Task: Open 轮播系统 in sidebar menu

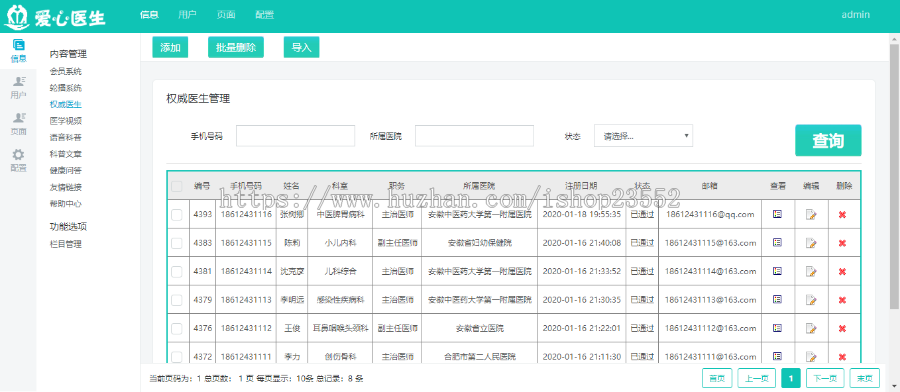Action: tap(65, 88)
